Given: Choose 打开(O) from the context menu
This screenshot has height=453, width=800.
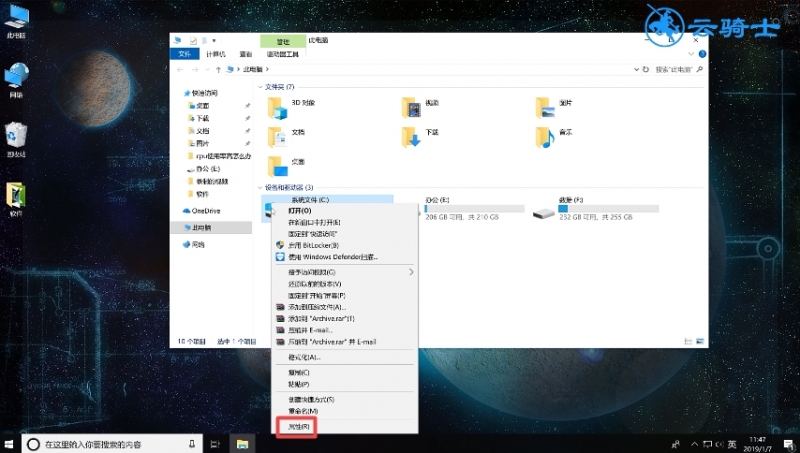Looking at the screenshot, I should [345, 211].
